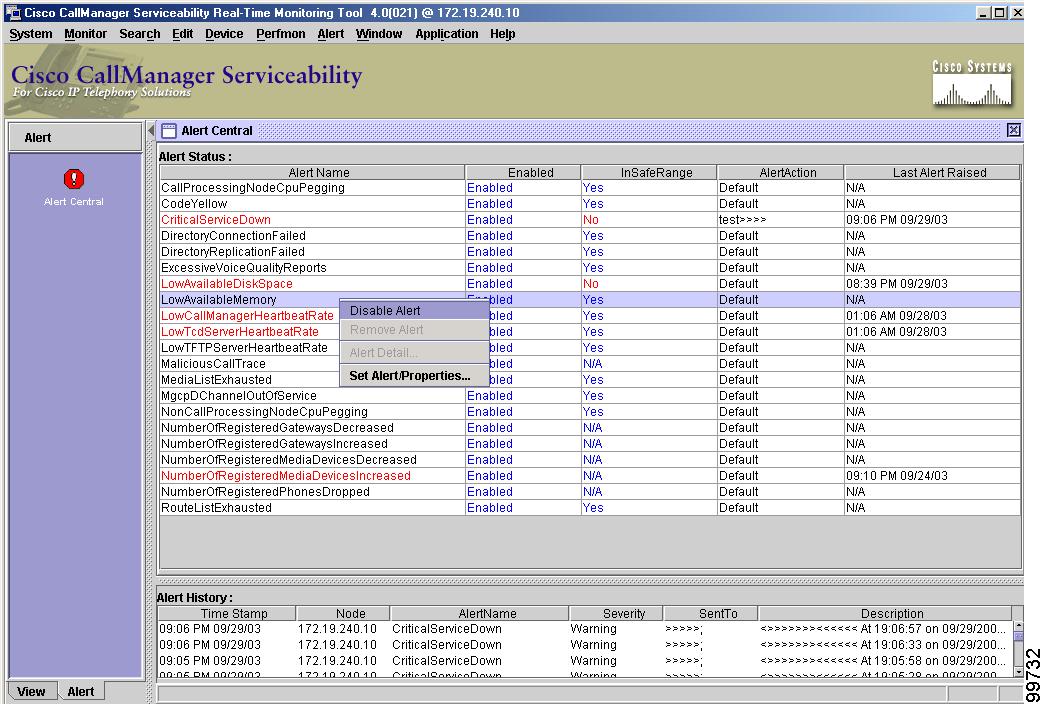Sort history by AlertName column
This screenshot has height=704, width=1046.
tap(480, 613)
